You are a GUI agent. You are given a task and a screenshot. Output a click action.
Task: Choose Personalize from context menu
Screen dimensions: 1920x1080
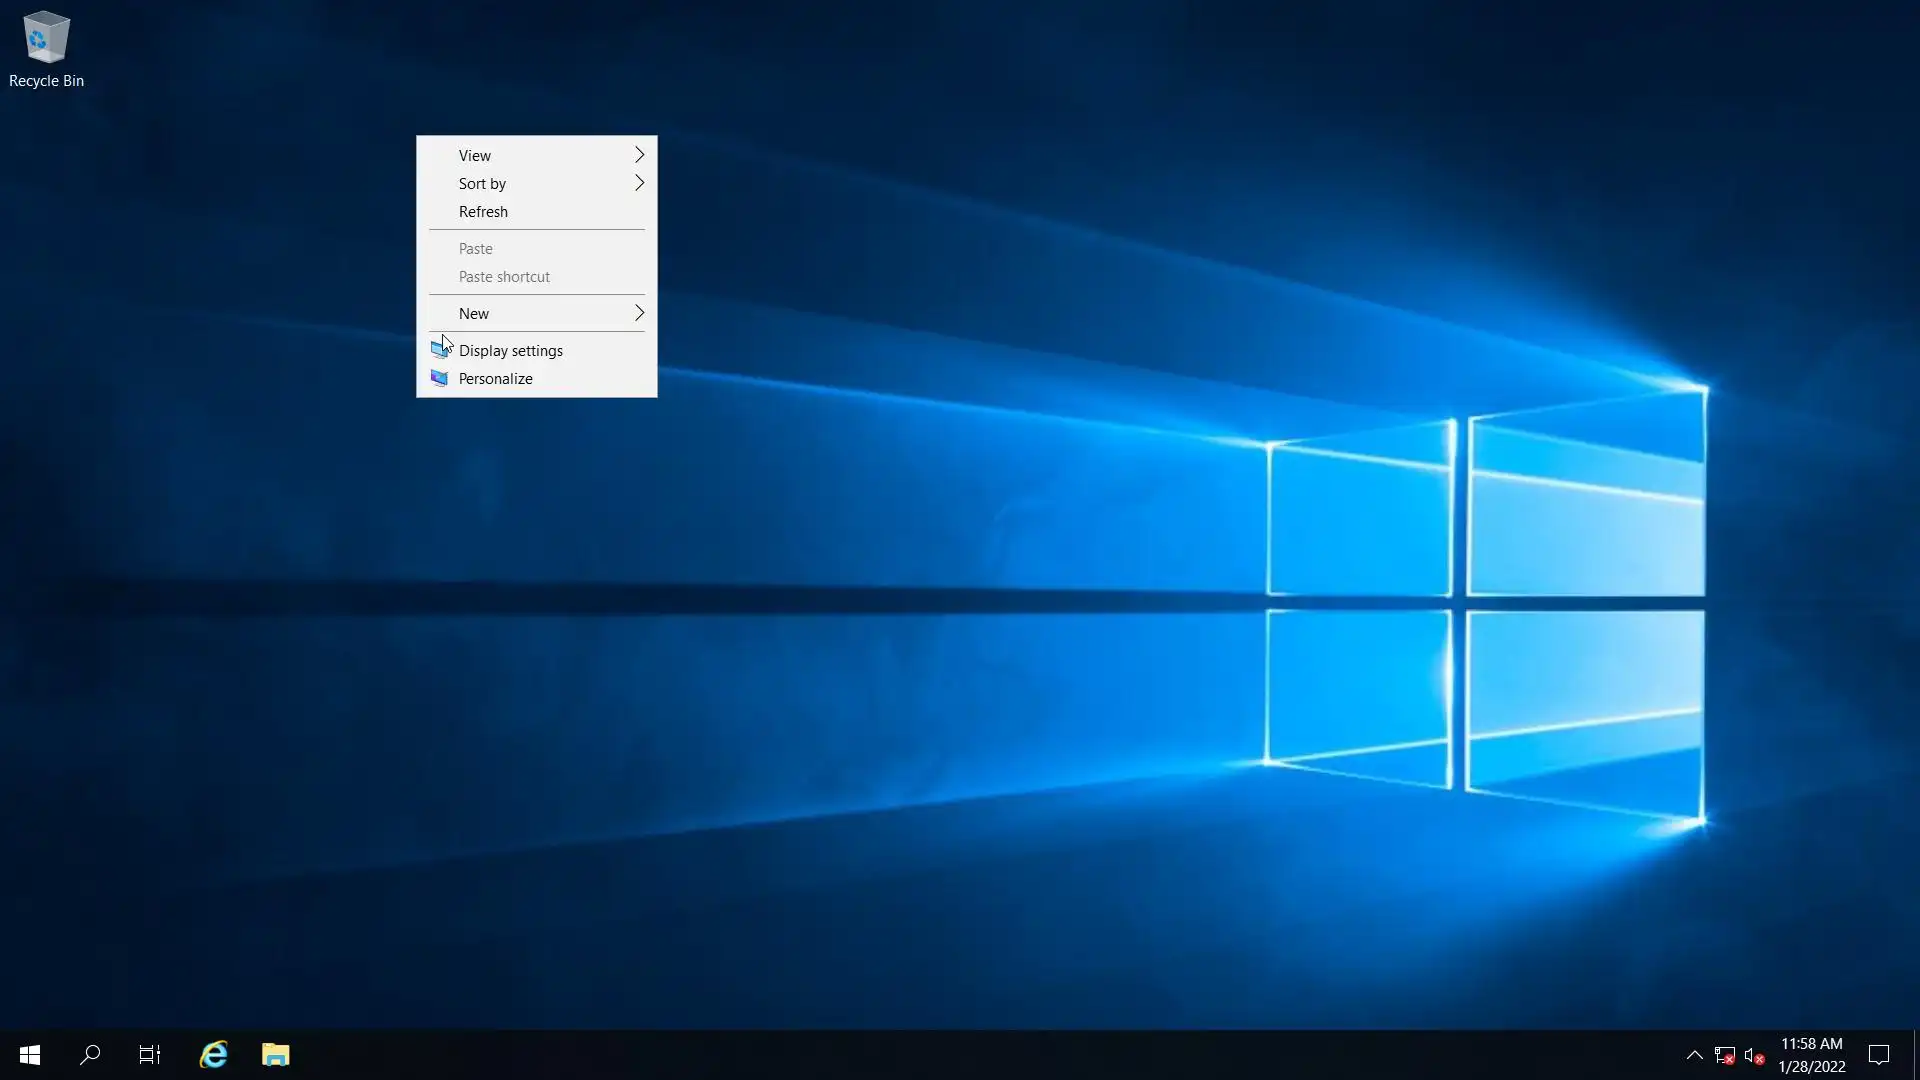pyautogui.click(x=495, y=379)
